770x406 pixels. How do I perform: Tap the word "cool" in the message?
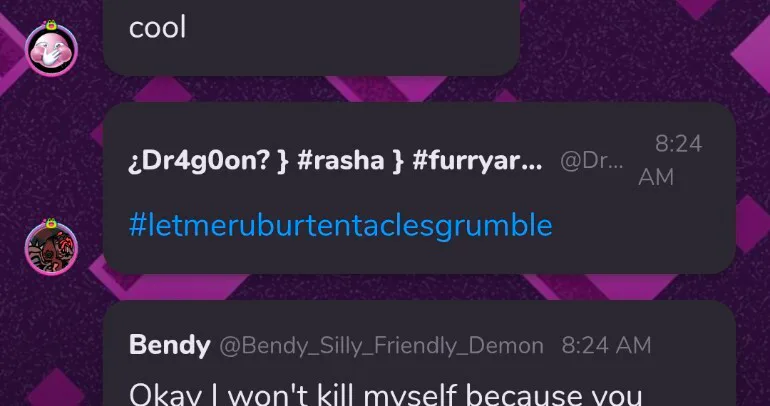[x=158, y=27]
